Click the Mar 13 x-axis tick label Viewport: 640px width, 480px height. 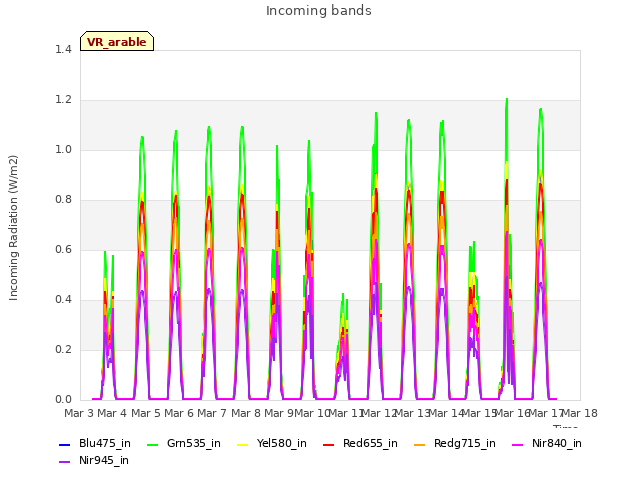(x=413, y=413)
